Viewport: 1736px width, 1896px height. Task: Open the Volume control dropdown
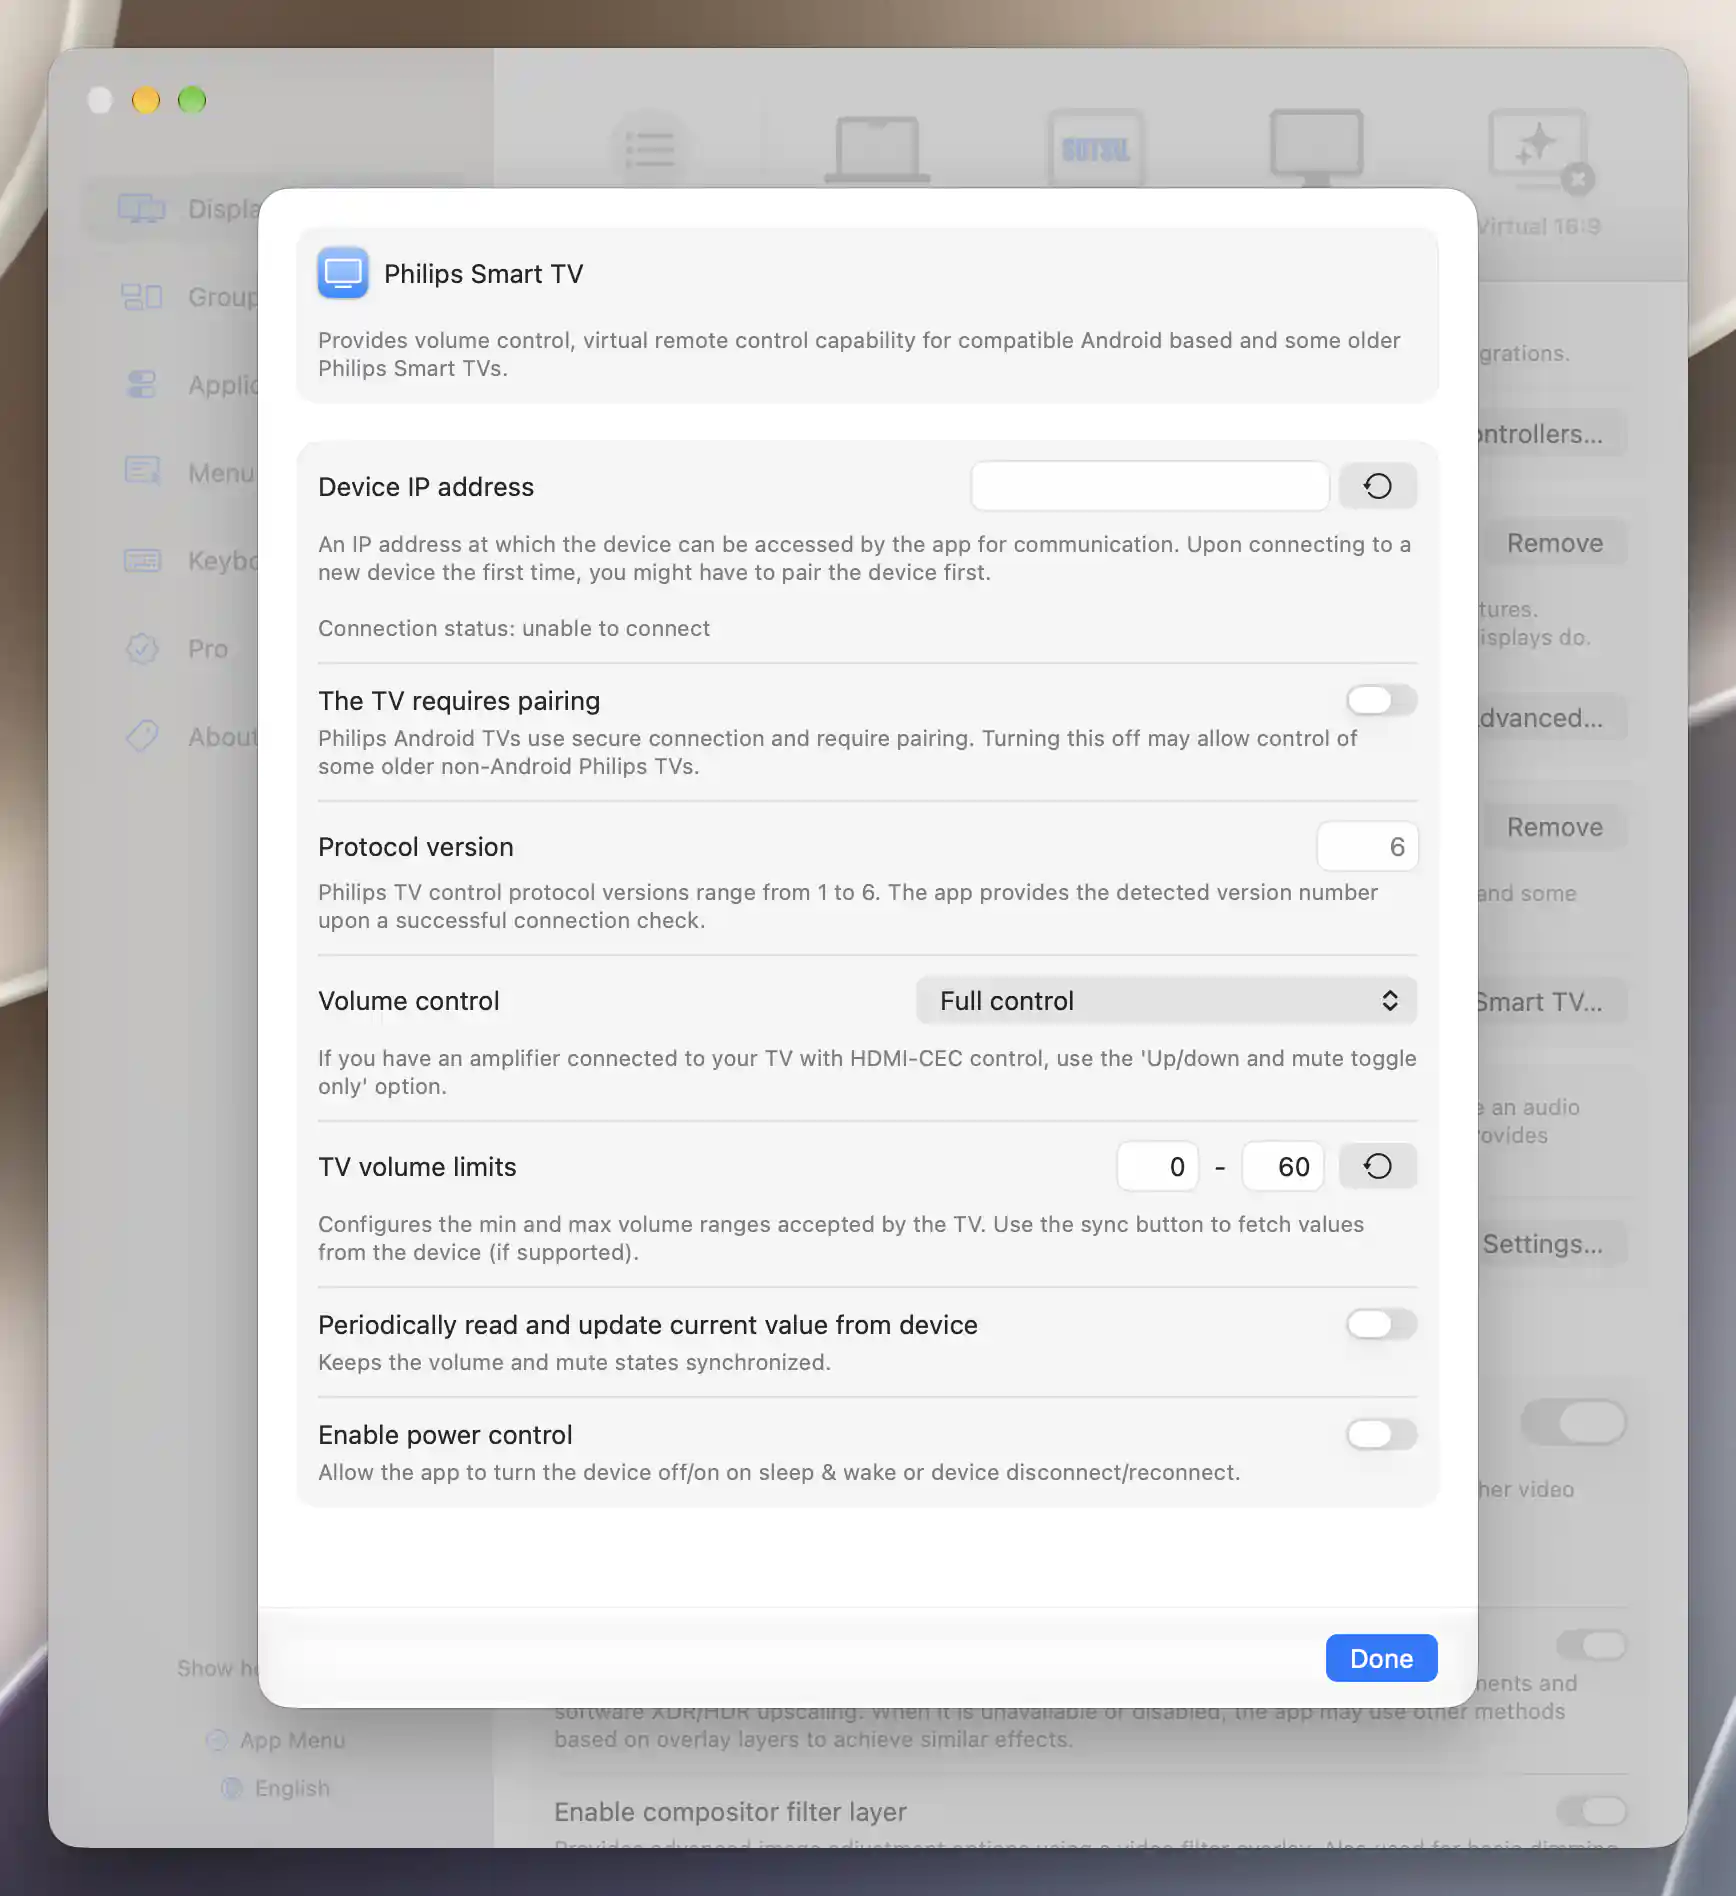tap(1166, 1001)
